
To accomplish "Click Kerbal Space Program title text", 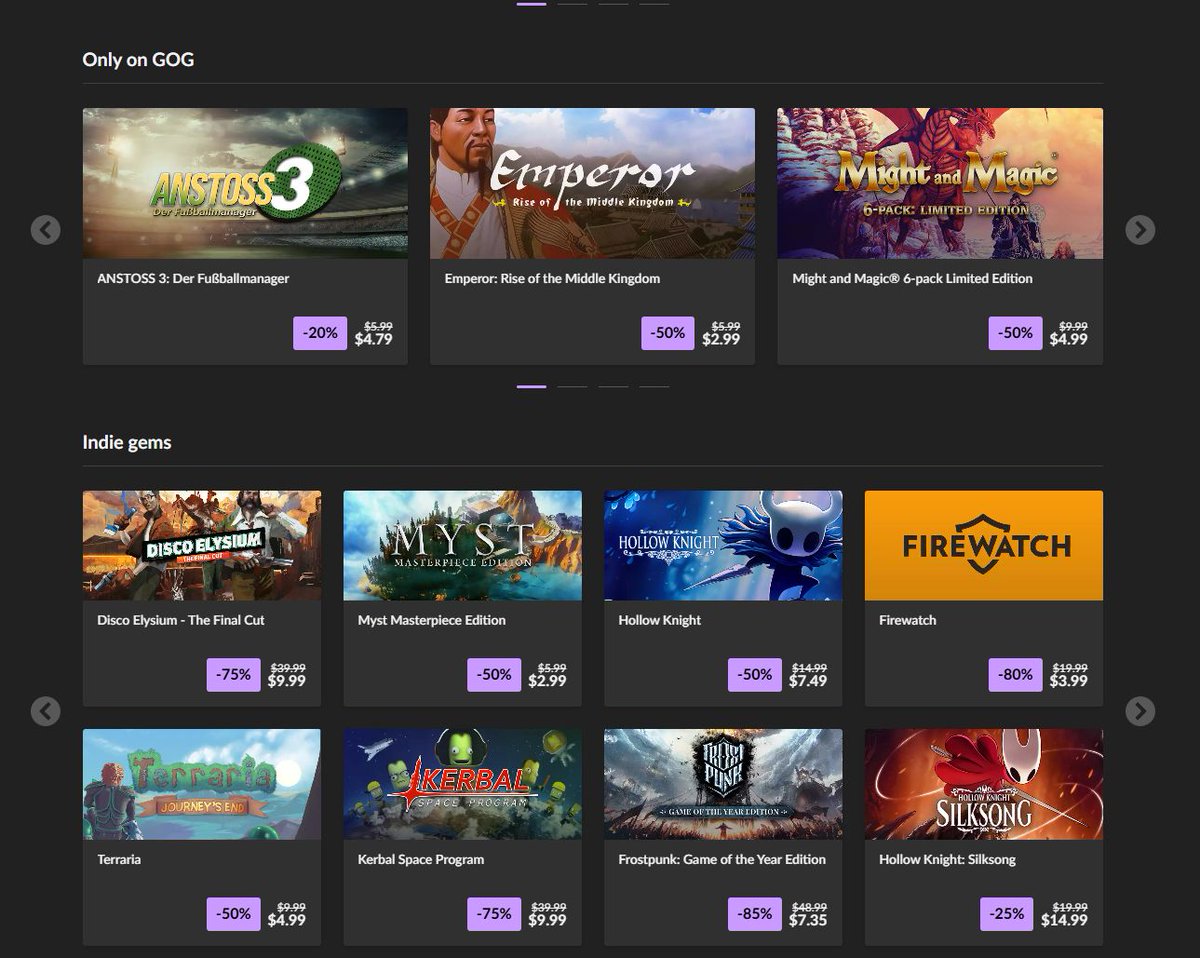I will point(421,859).
